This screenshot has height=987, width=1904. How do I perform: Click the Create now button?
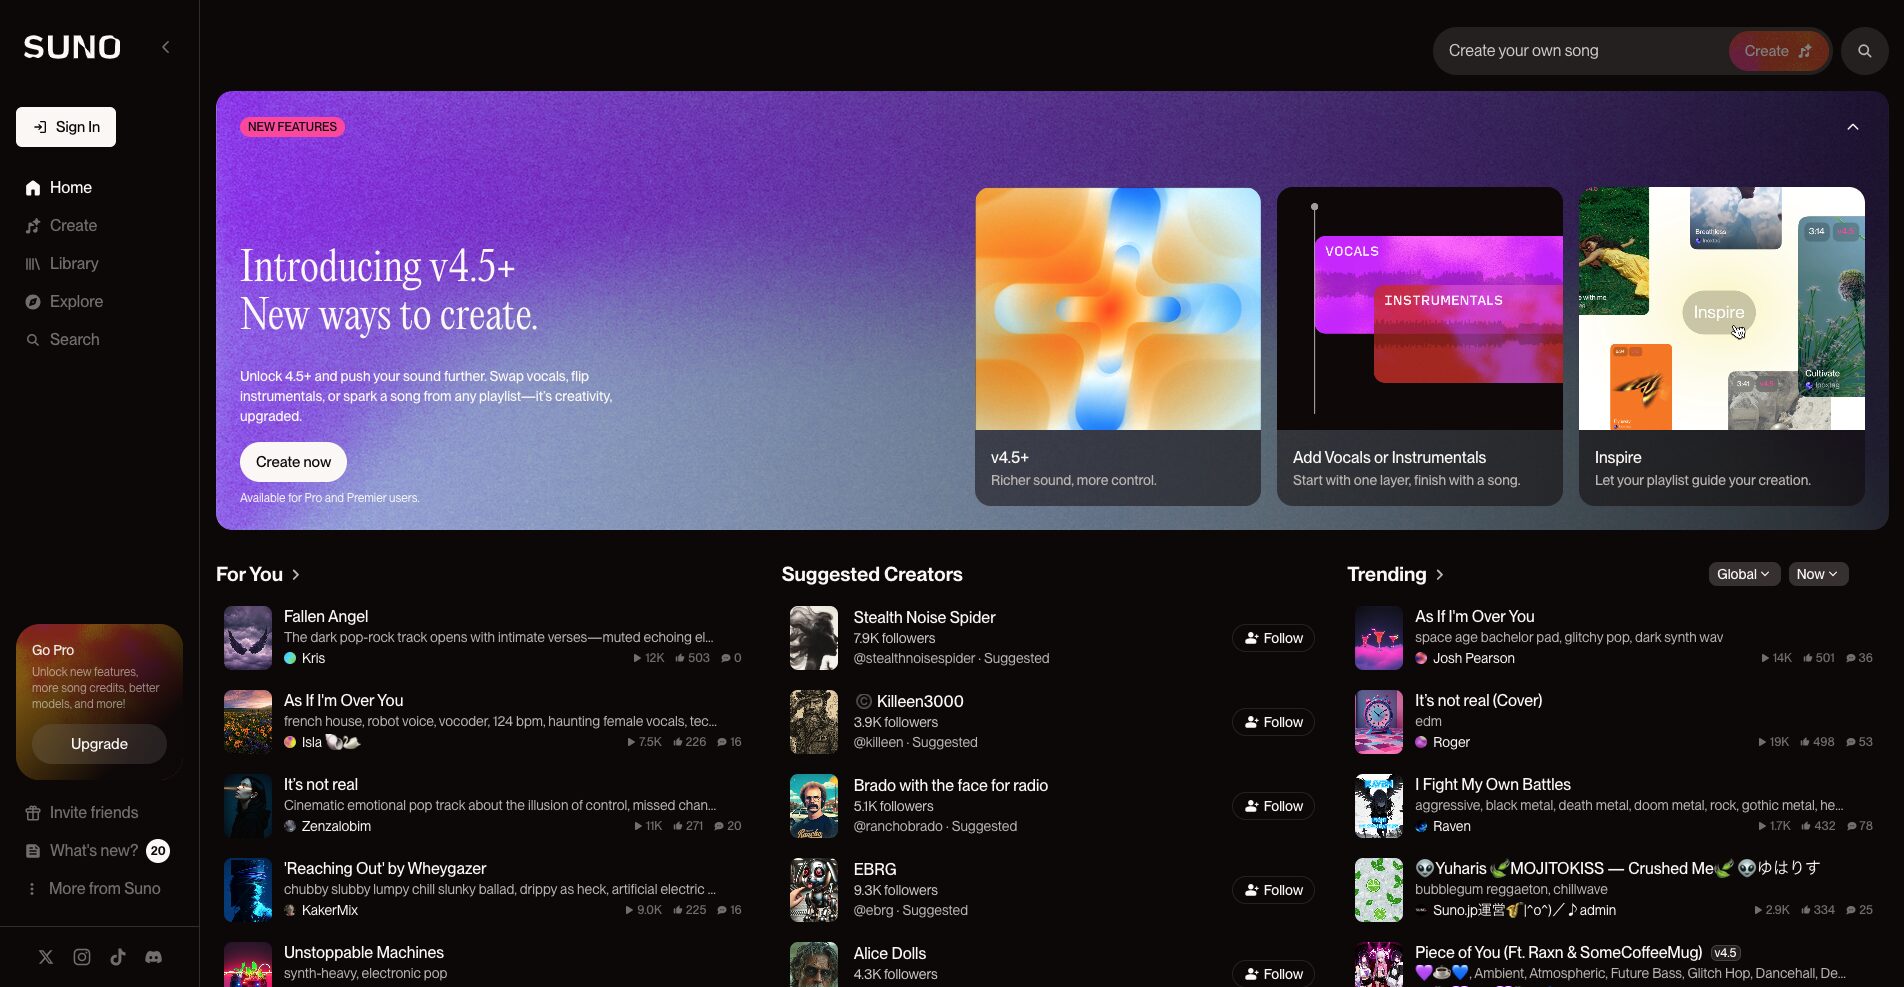tap(293, 462)
